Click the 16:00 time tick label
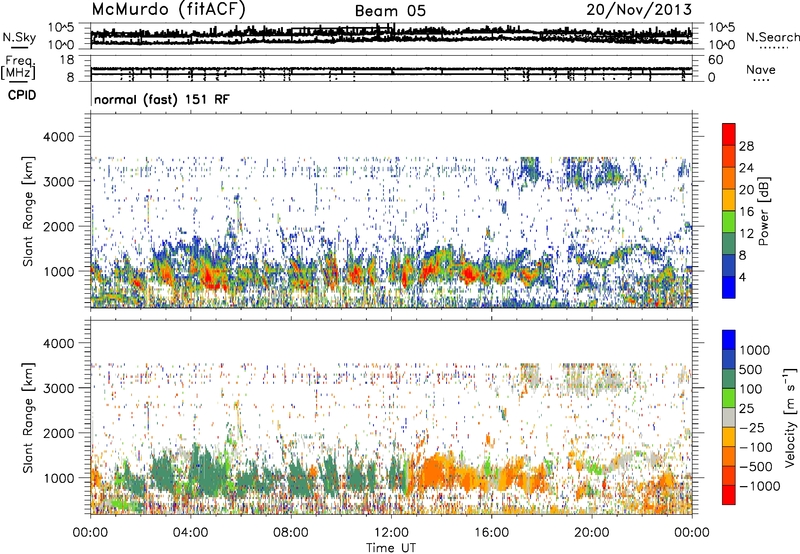The width and height of the screenshot is (800, 554). 491,533
